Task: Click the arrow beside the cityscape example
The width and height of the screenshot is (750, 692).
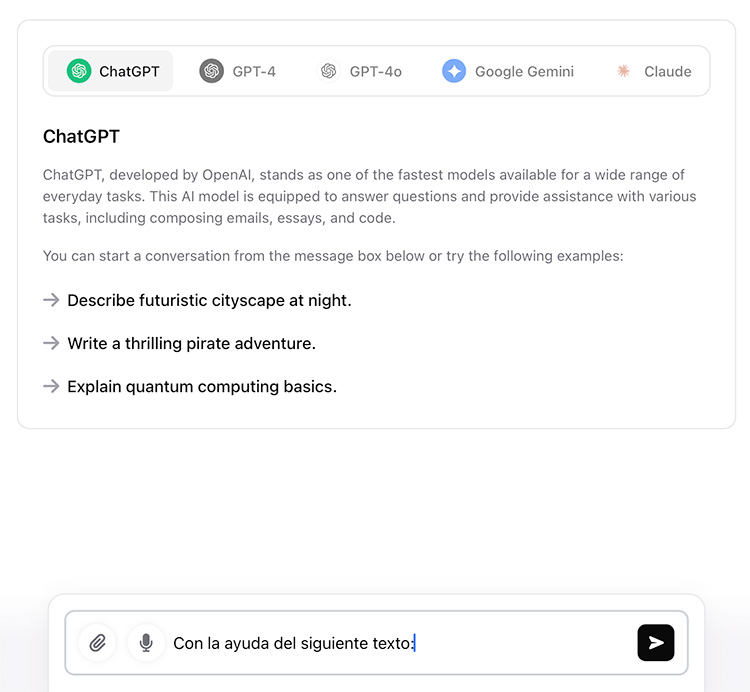Action: [x=51, y=300]
